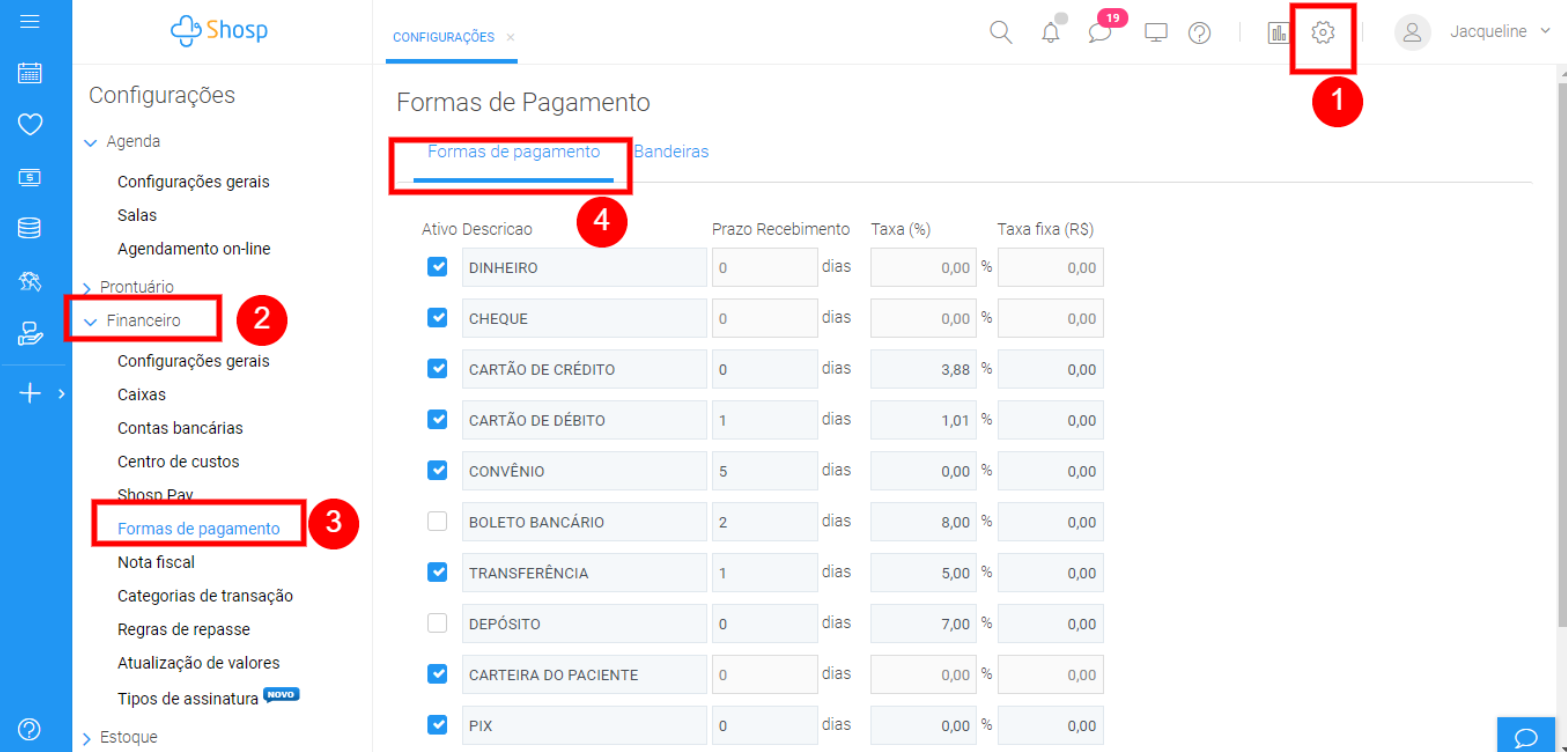Screen dimensions: 1567x752
Task: Open chat messages with 19 badge
Action: 1100,33
